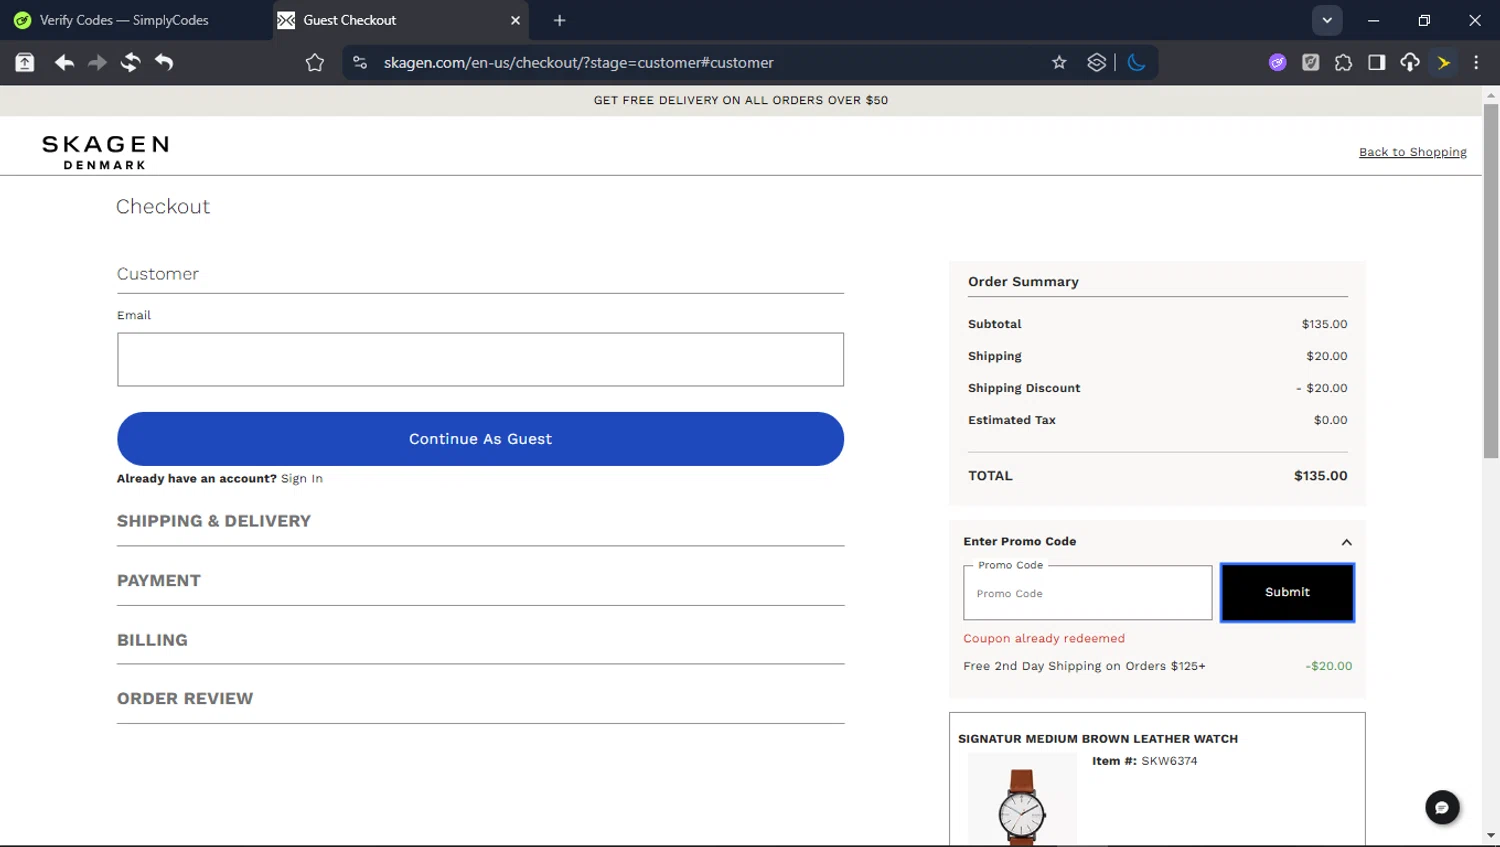Open a new tab with plus button
This screenshot has height=847, width=1500.
pyautogui.click(x=559, y=20)
